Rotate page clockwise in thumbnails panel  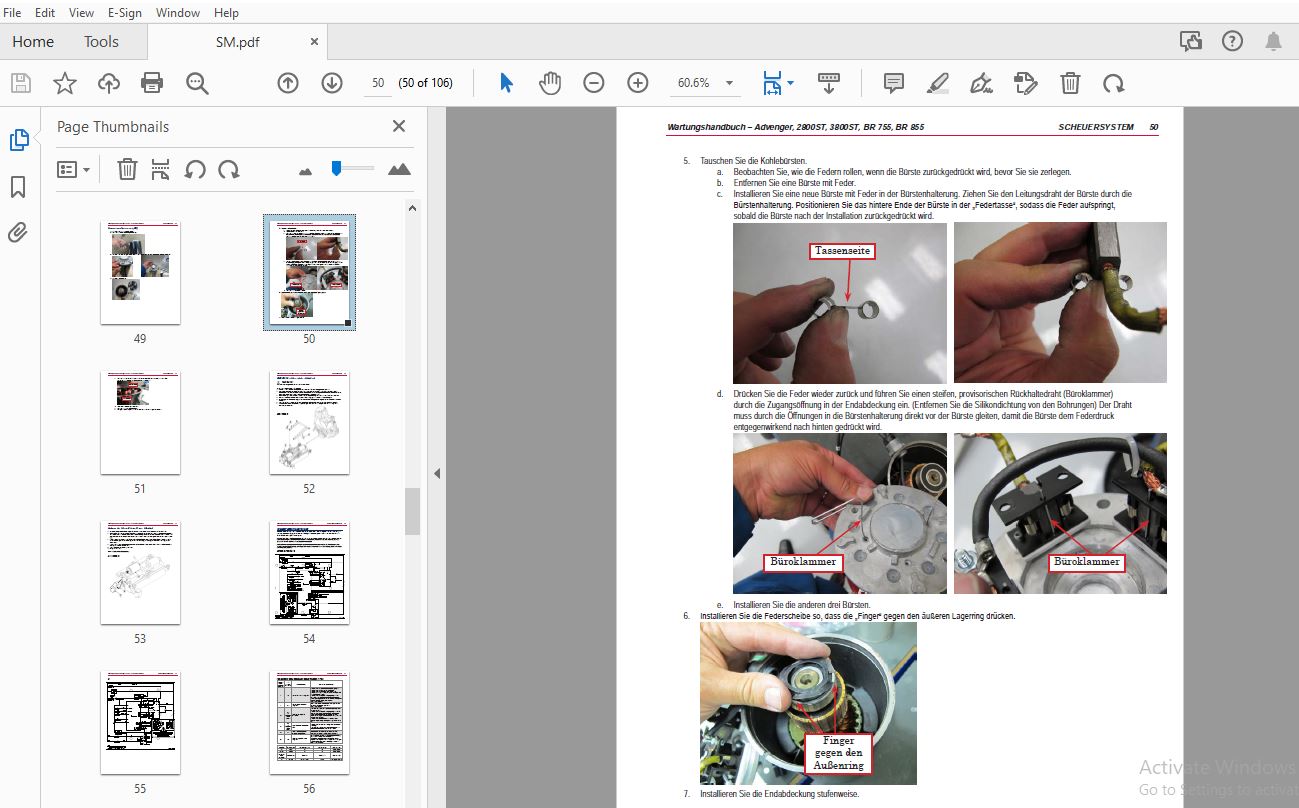(x=229, y=169)
